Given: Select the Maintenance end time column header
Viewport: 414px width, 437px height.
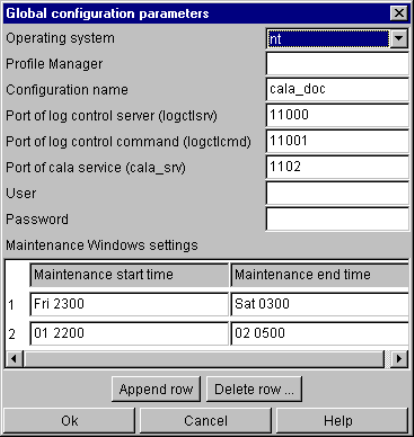Looking at the screenshot, I should click(319, 275).
